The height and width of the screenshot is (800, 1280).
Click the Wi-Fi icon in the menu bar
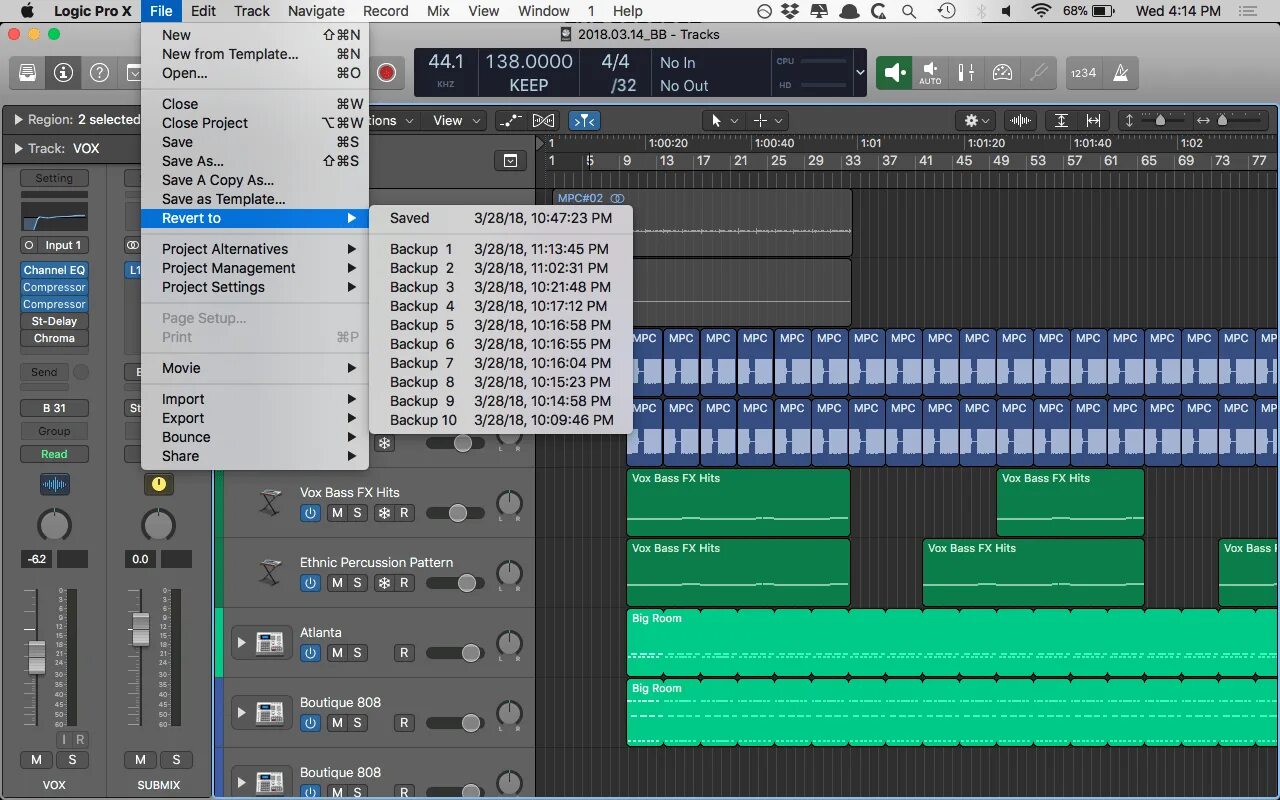coord(1041,11)
